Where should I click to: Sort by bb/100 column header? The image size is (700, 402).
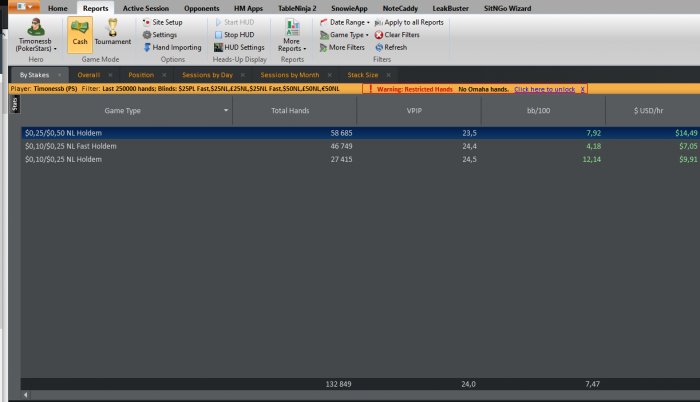pos(538,111)
